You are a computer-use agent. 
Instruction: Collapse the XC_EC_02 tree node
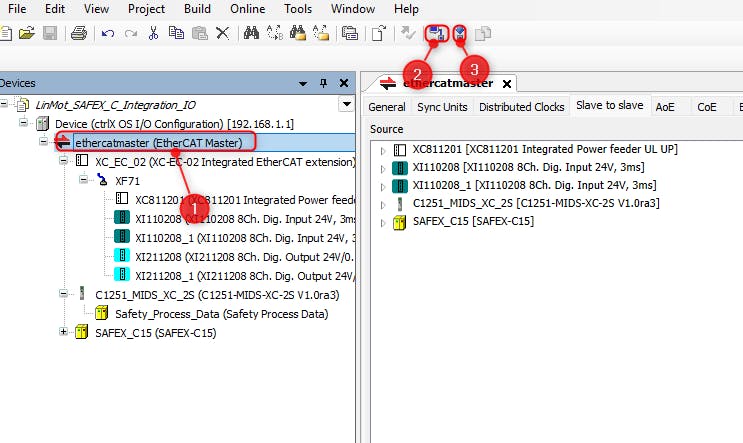point(64,161)
